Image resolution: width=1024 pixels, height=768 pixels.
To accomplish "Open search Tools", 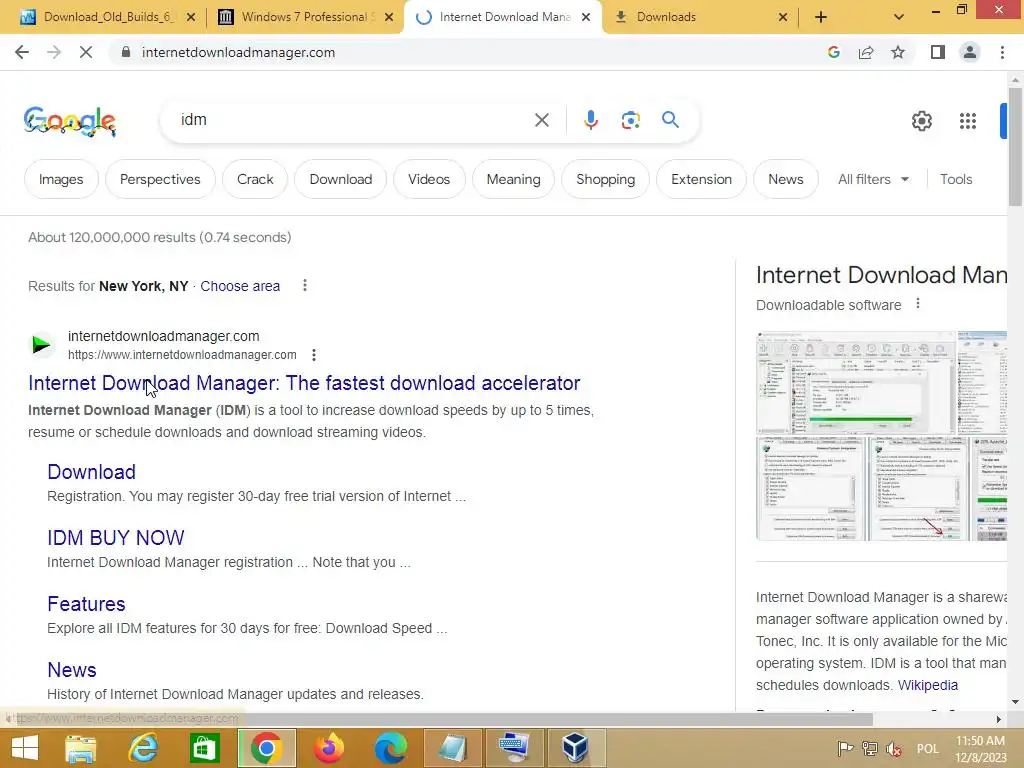I will pos(956,179).
